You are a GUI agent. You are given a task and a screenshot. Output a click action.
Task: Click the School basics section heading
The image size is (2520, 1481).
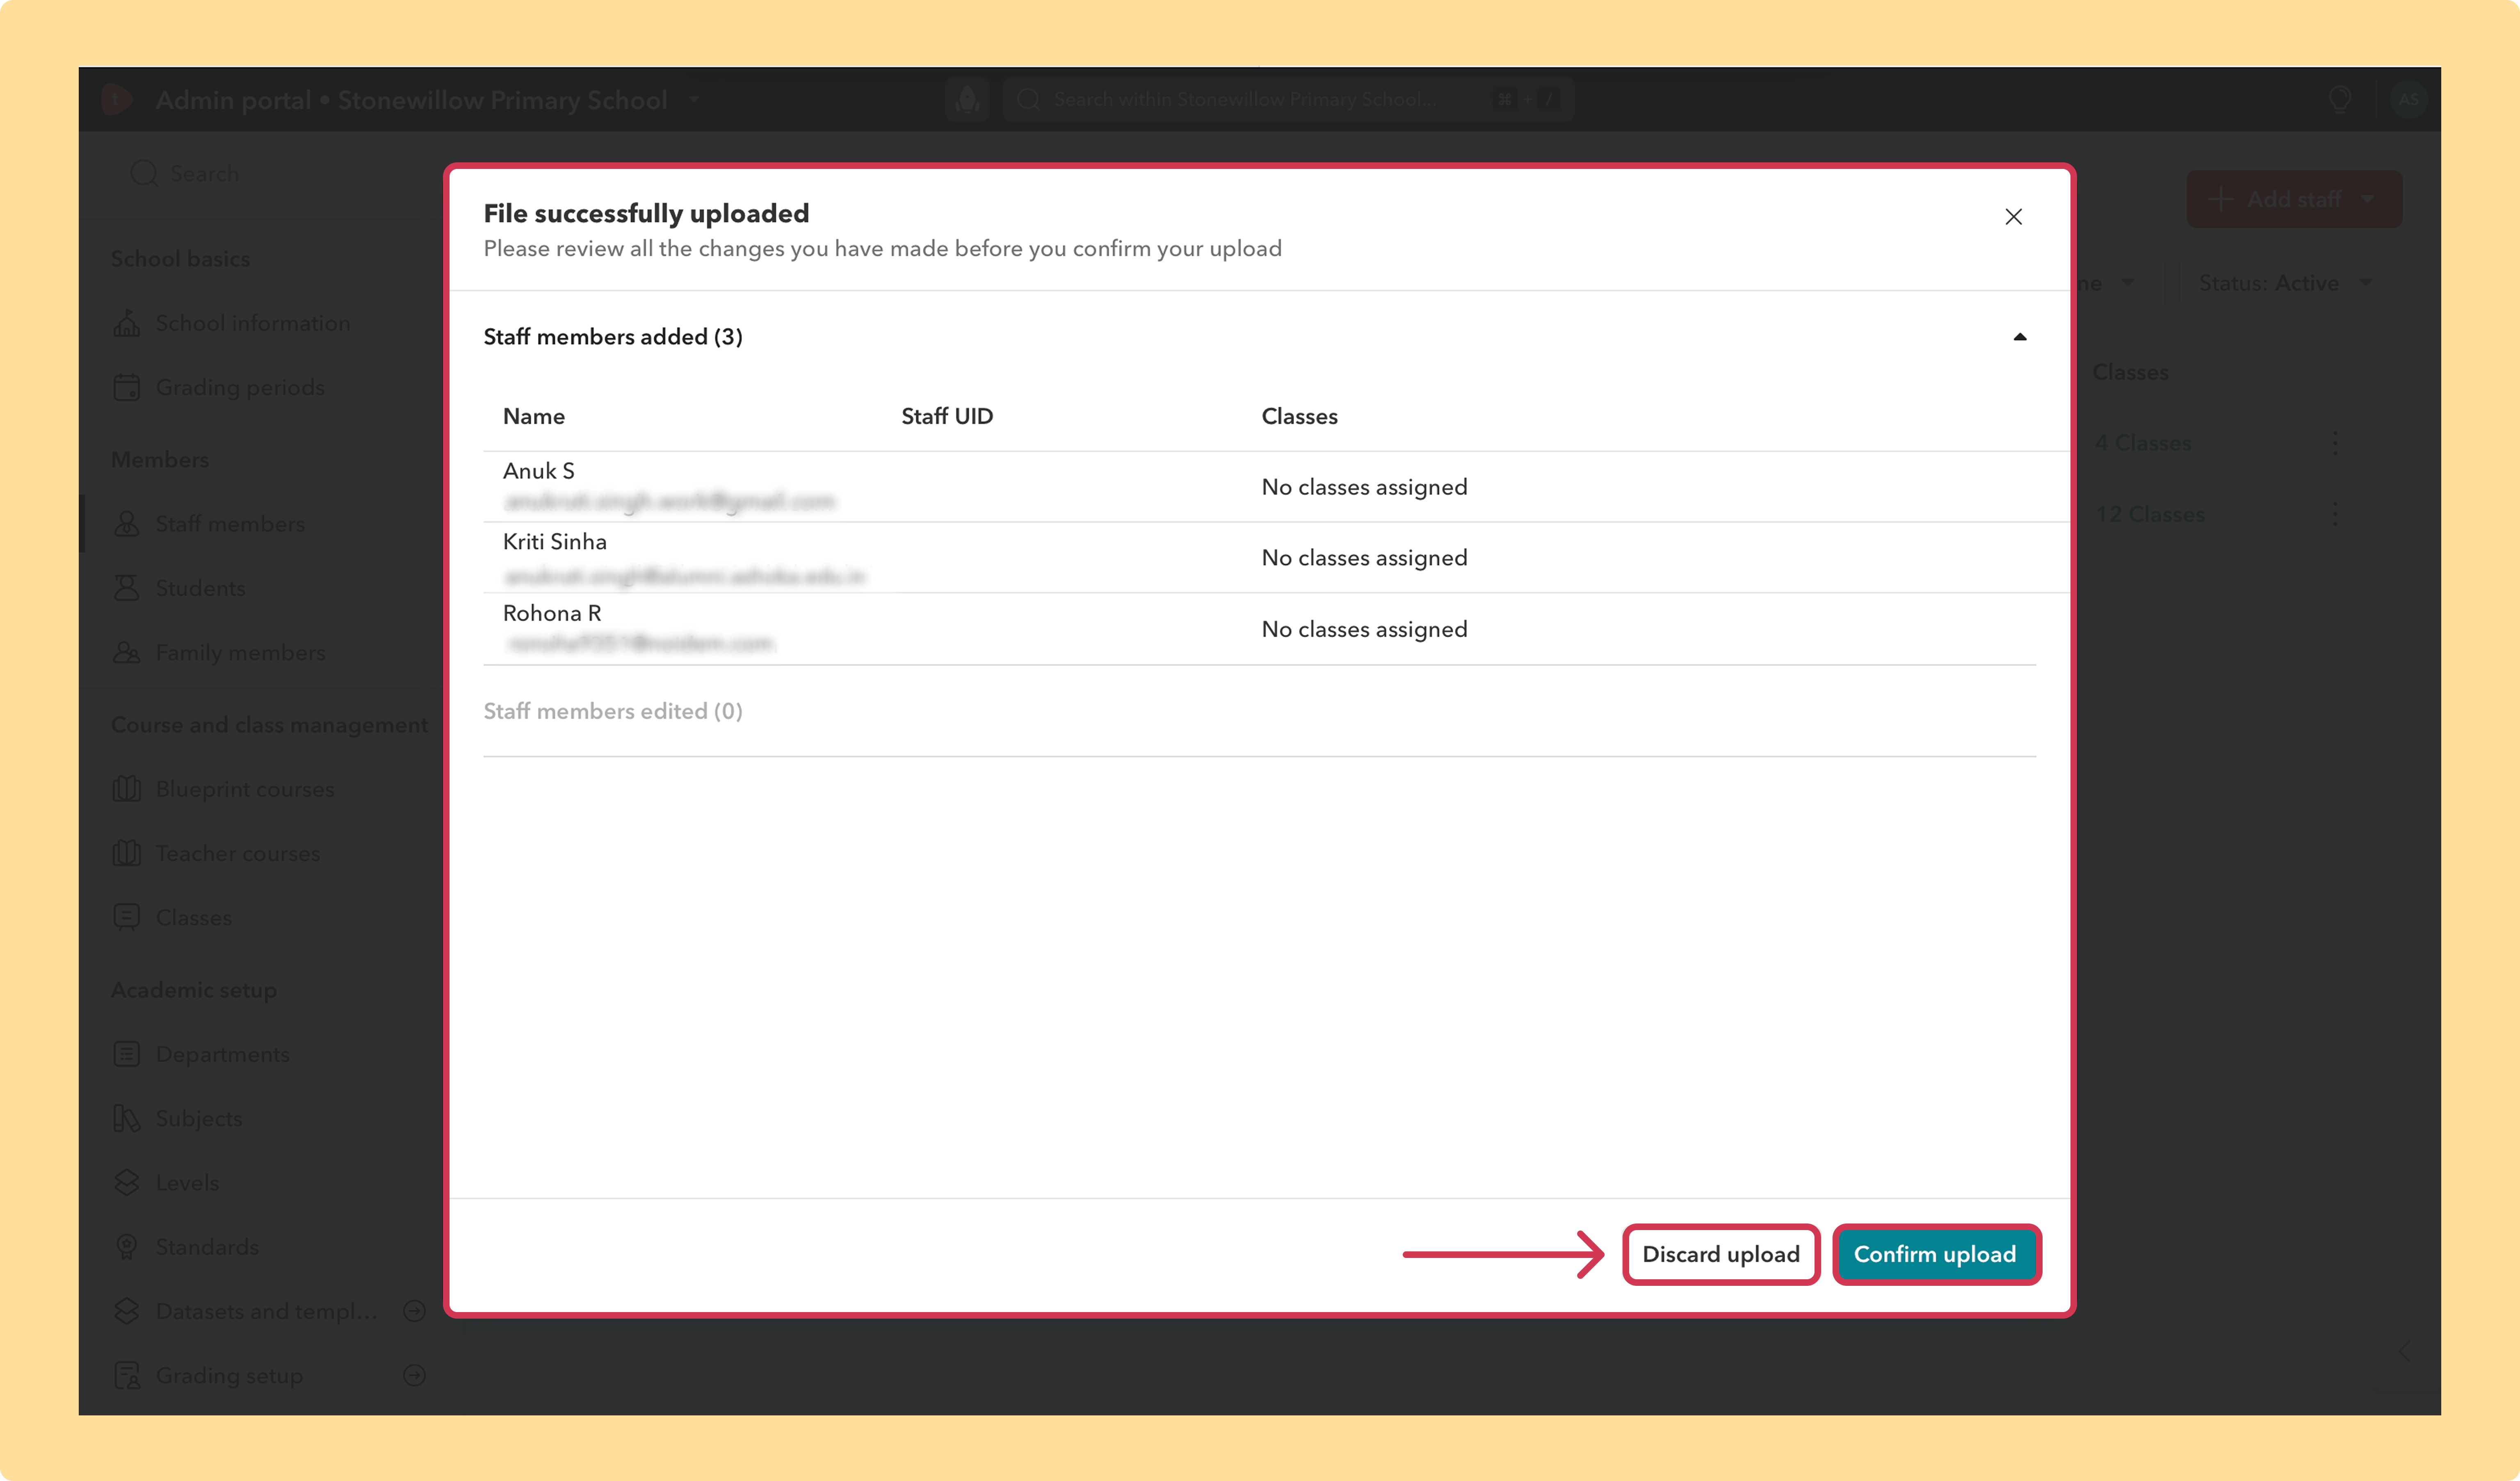click(x=180, y=259)
